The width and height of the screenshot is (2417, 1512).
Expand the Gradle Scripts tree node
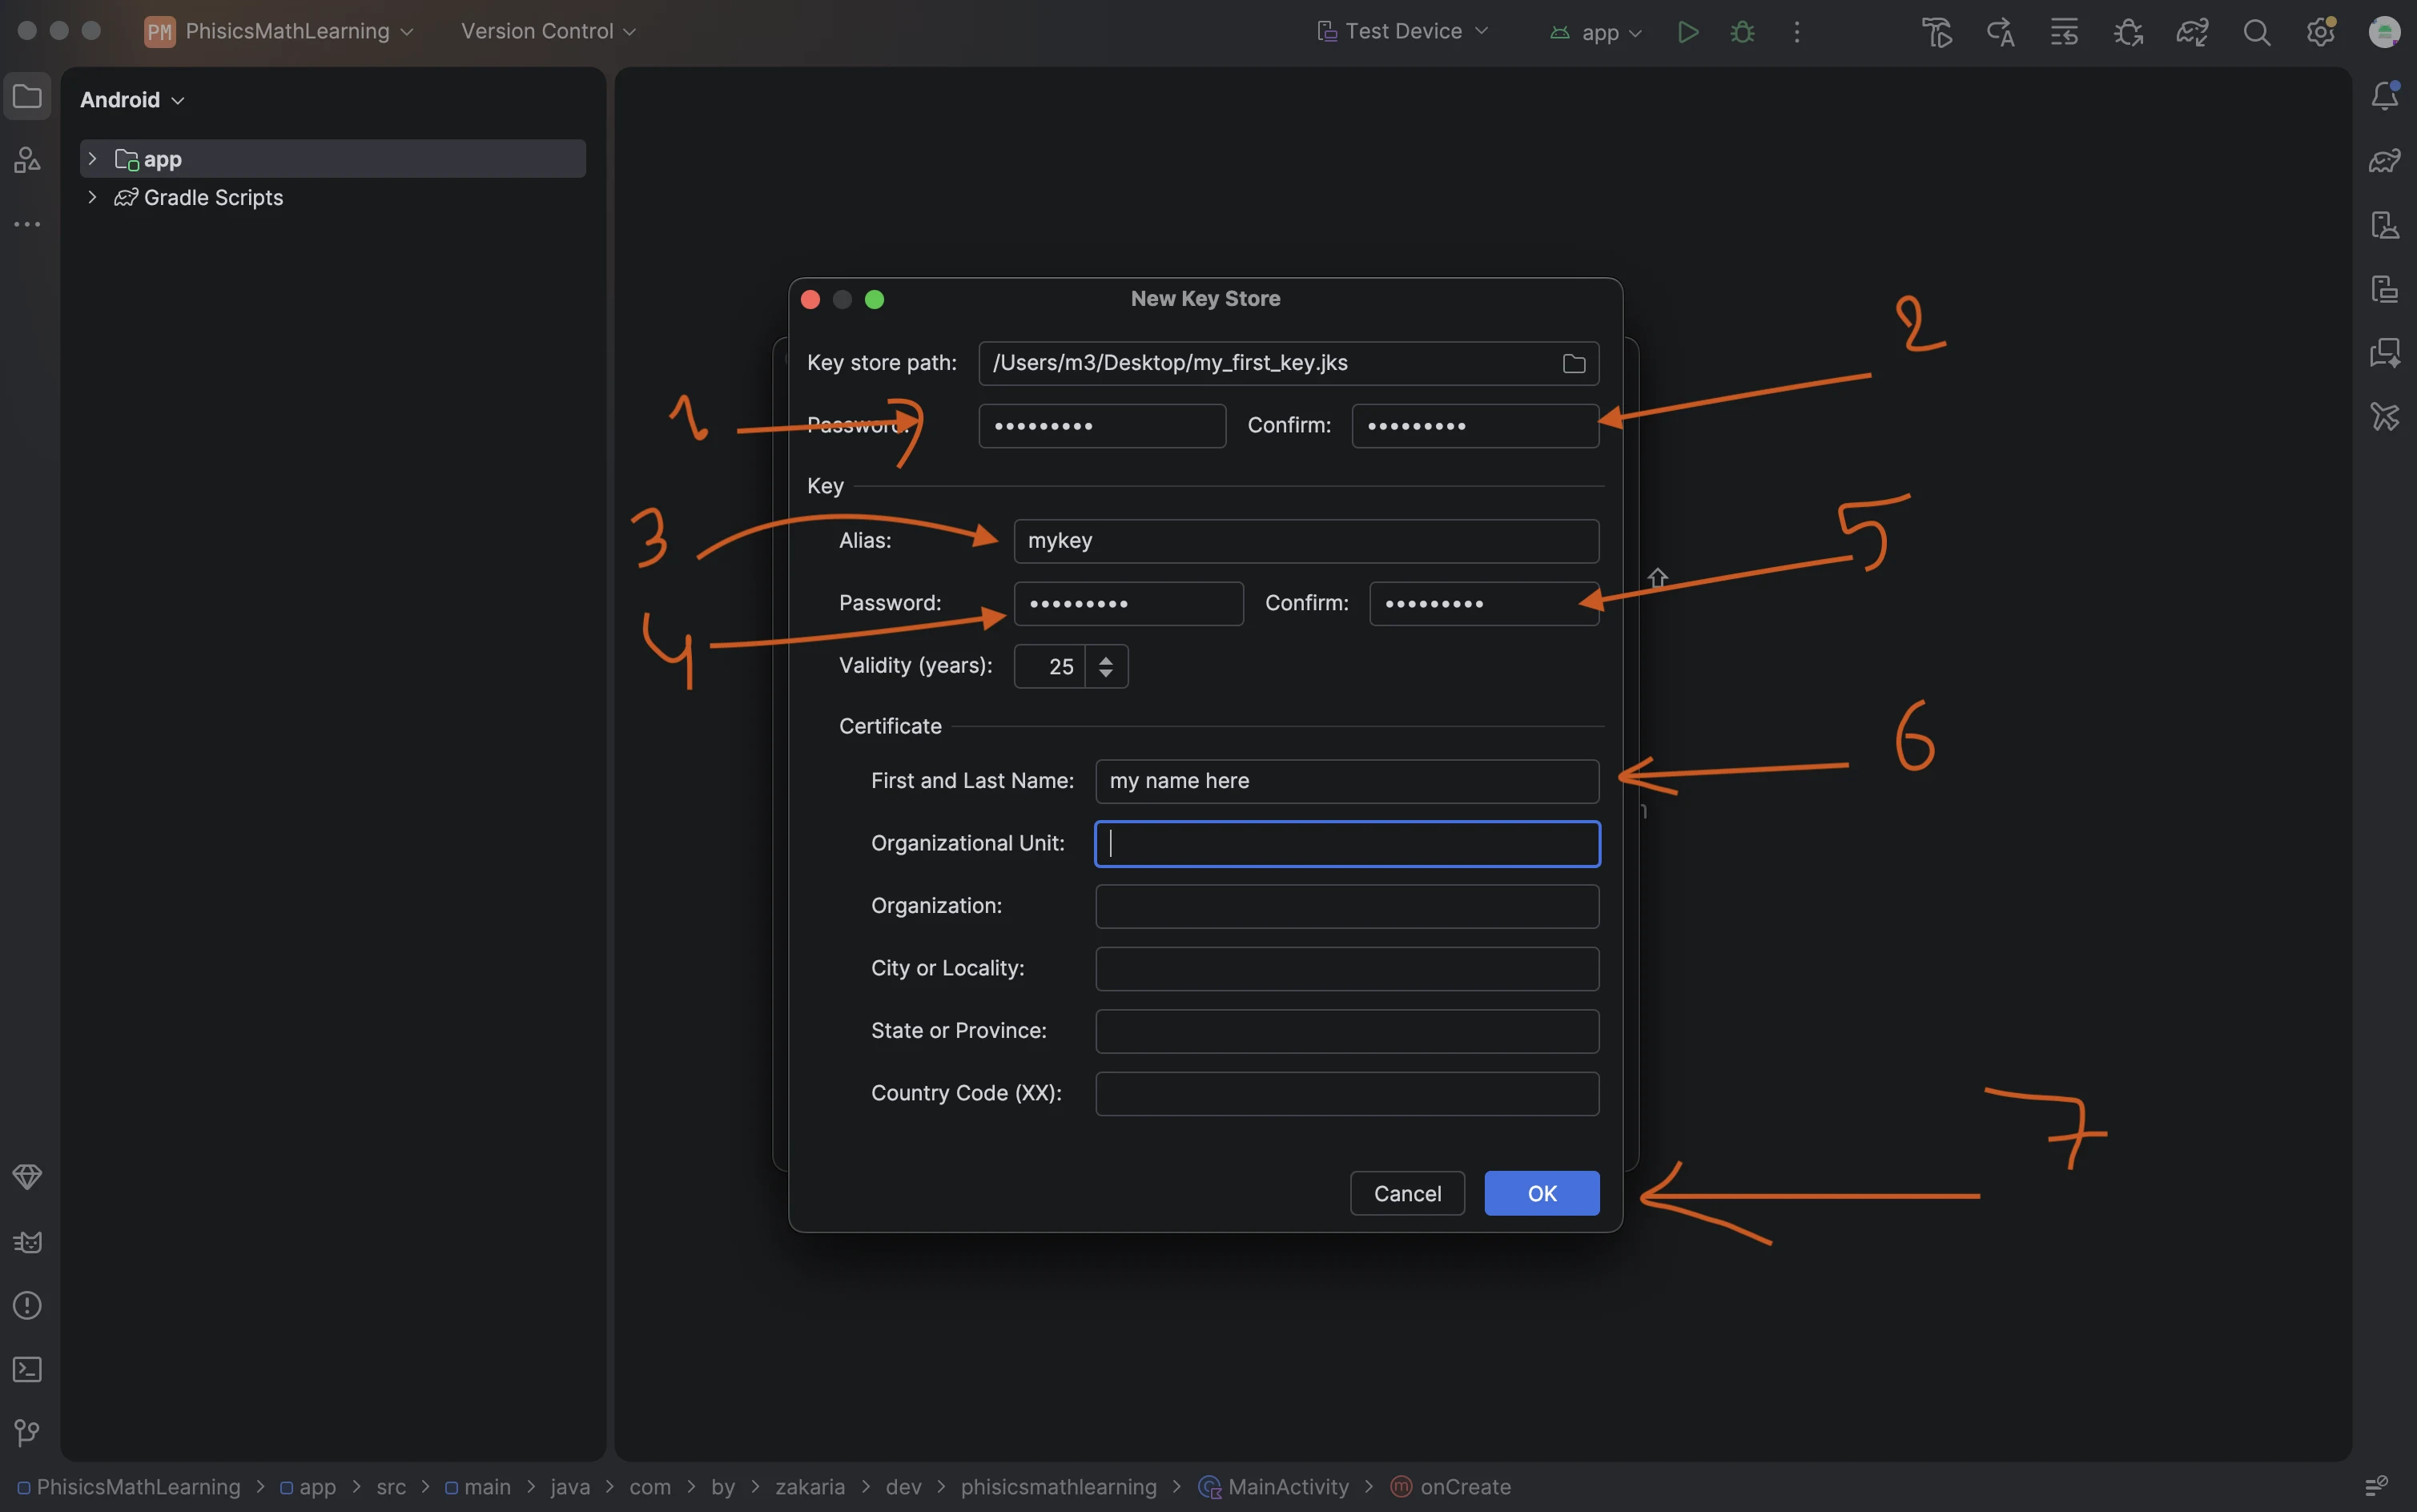pyautogui.click(x=92, y=197)
